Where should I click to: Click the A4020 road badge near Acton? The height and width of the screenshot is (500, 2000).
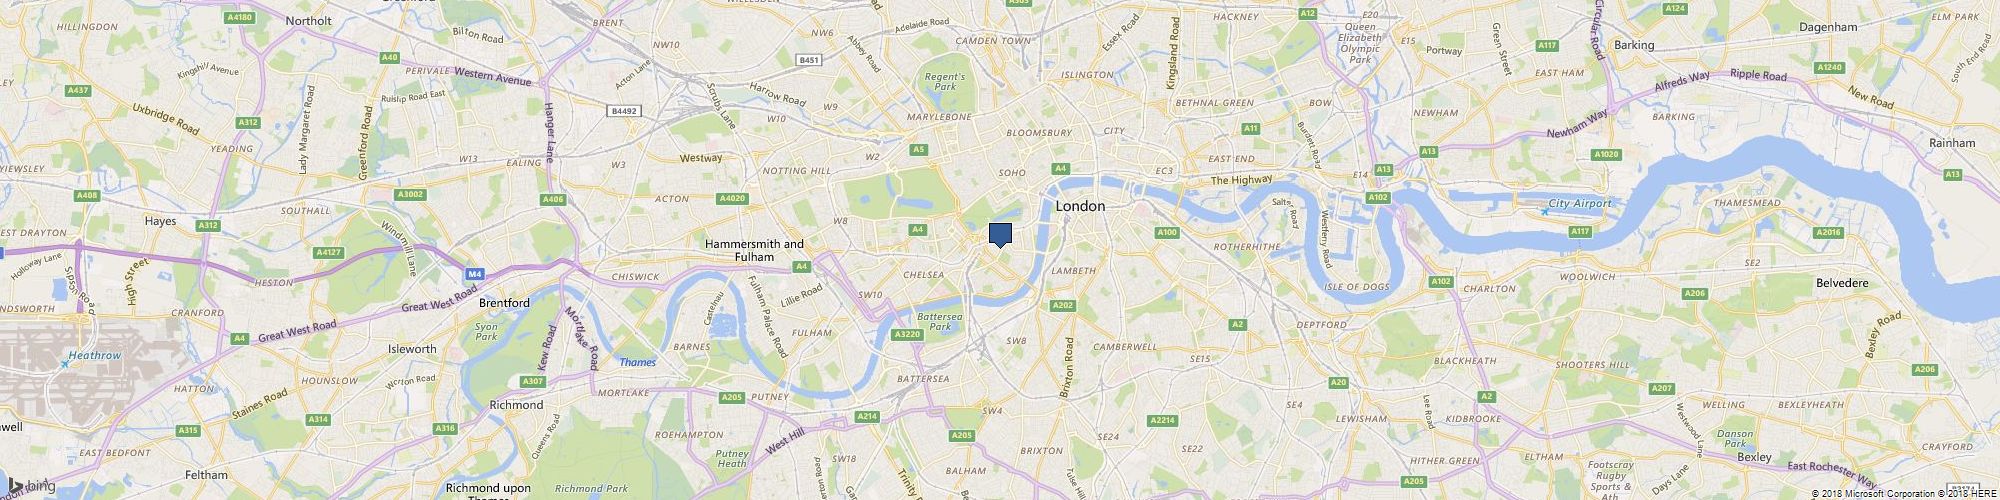(732, 199)
